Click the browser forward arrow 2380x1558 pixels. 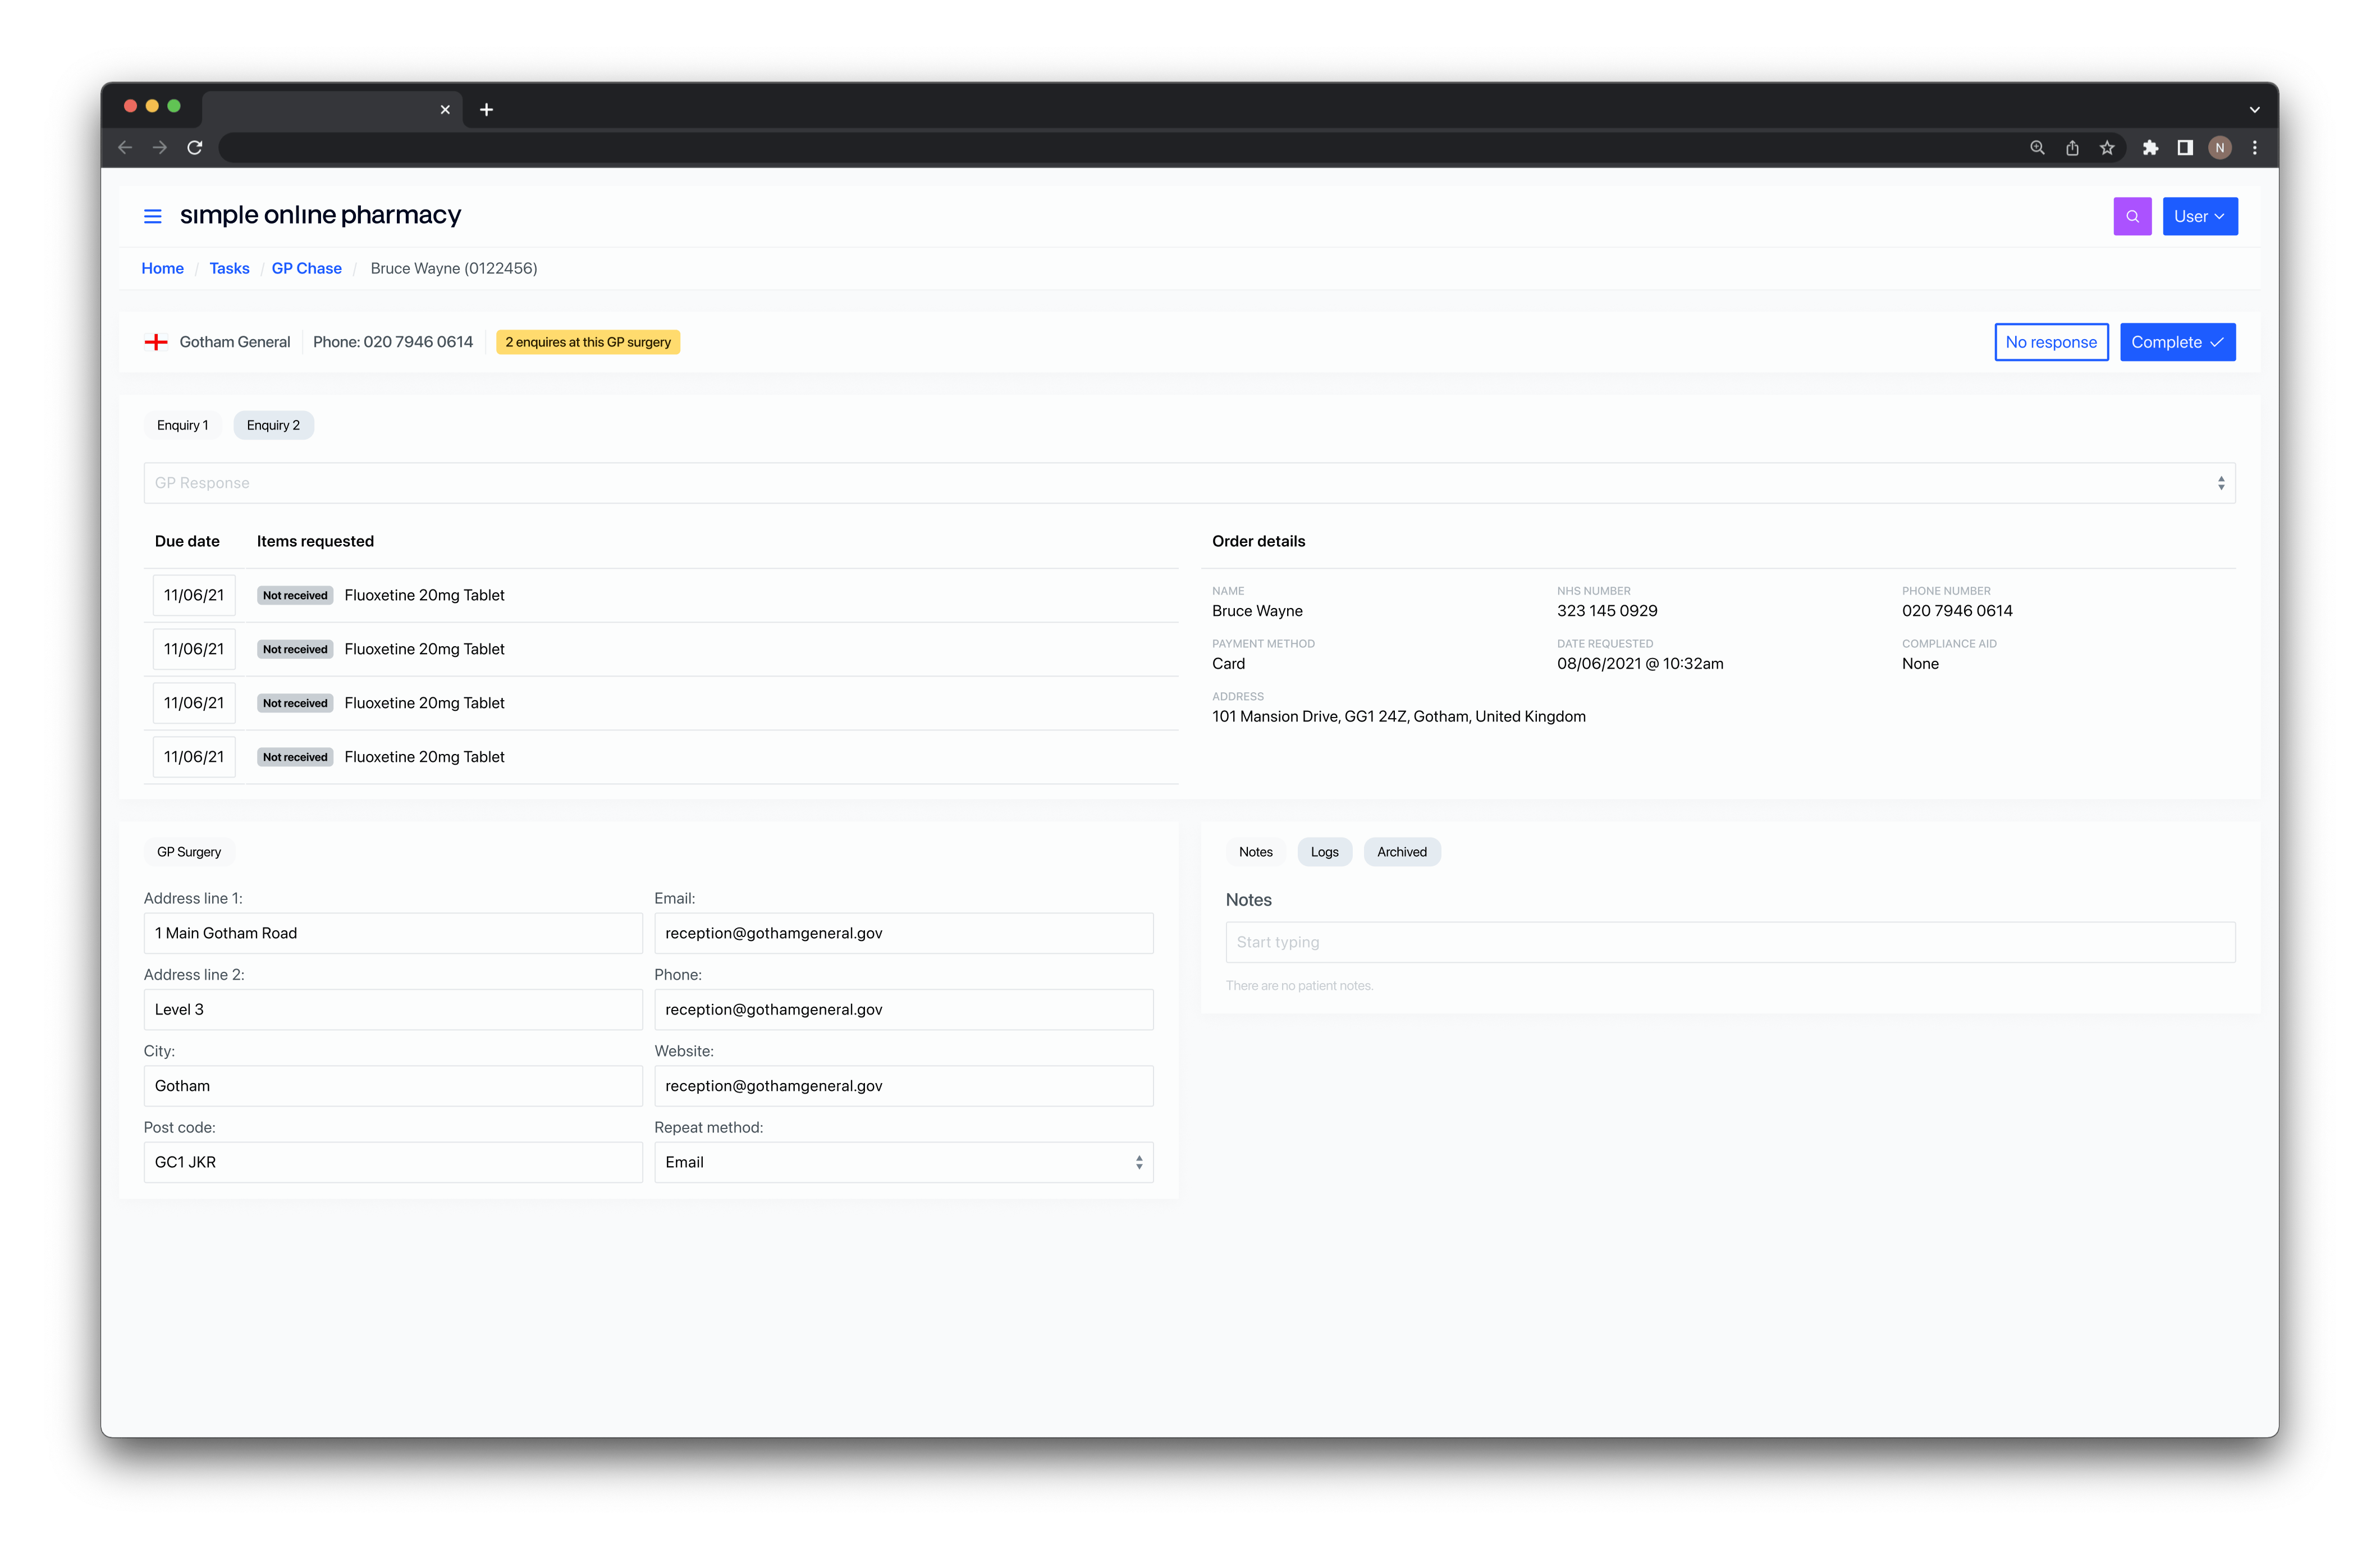point(160,148)
